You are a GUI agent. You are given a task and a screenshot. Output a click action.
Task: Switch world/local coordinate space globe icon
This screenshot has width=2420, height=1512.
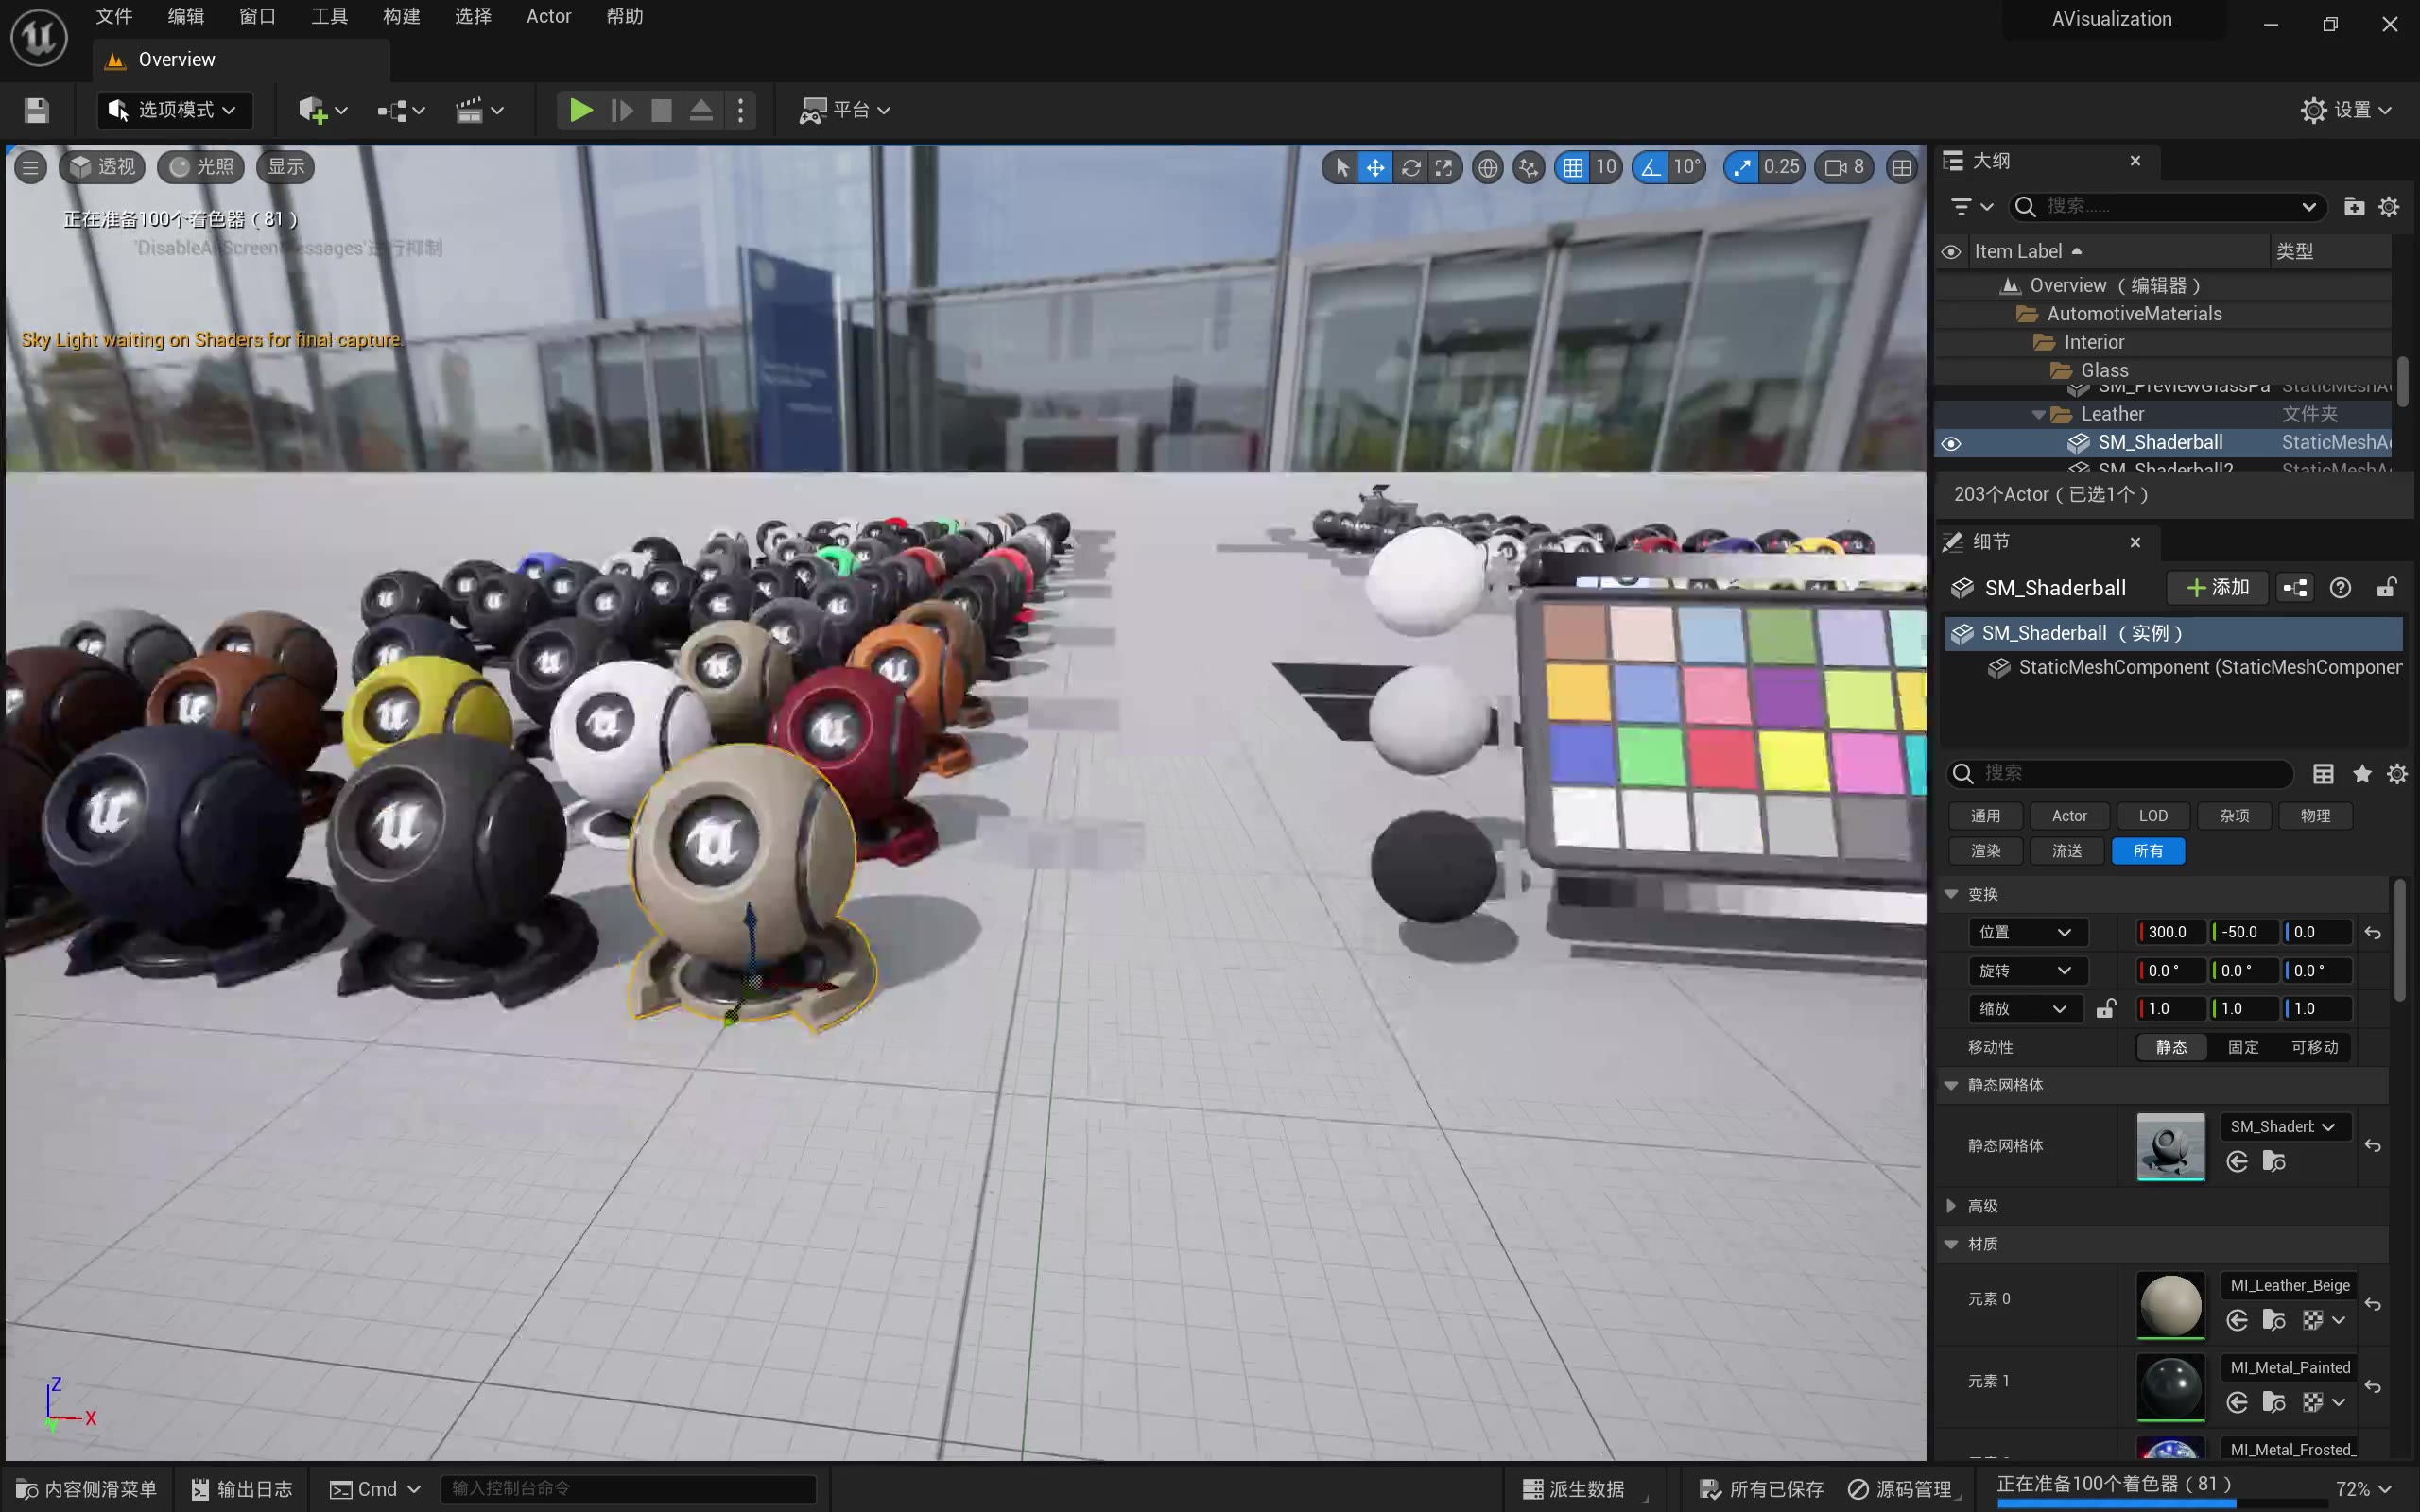point(1488,167)
